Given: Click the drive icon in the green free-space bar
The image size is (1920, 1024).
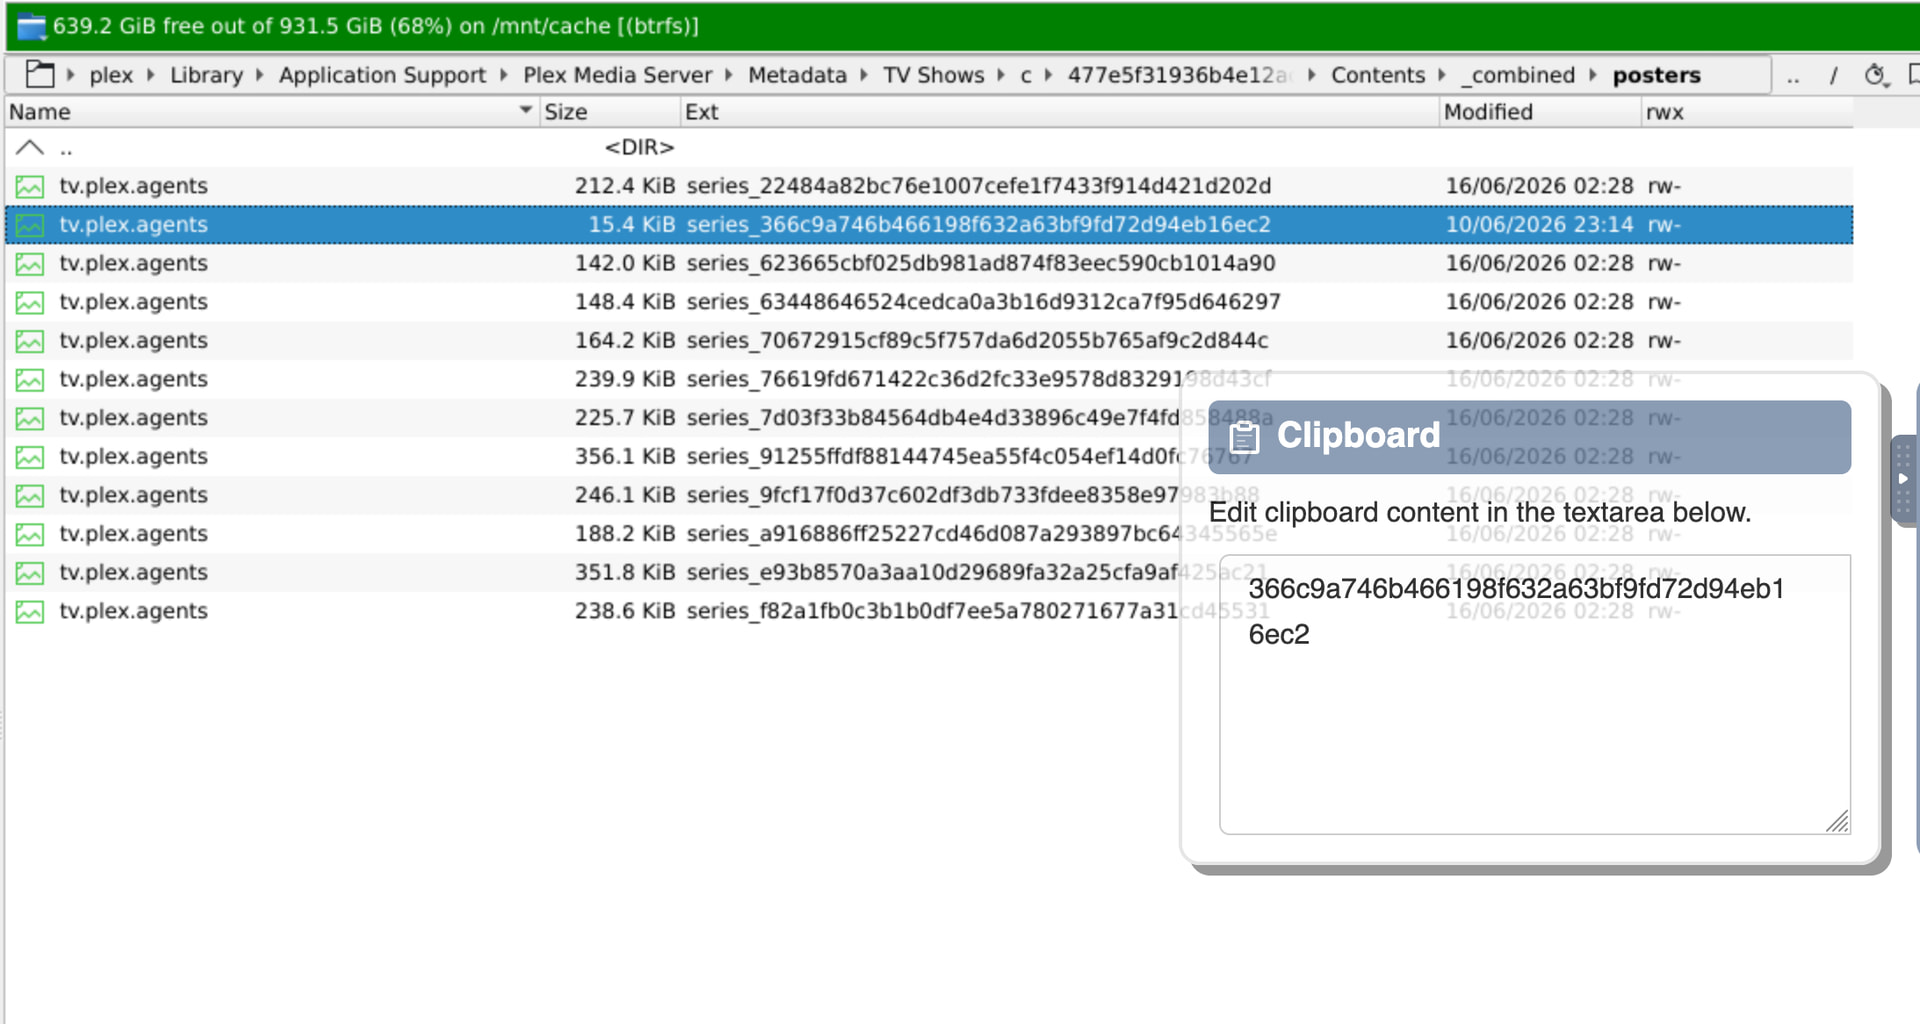Looking at the screenshot, I should 32,26.
